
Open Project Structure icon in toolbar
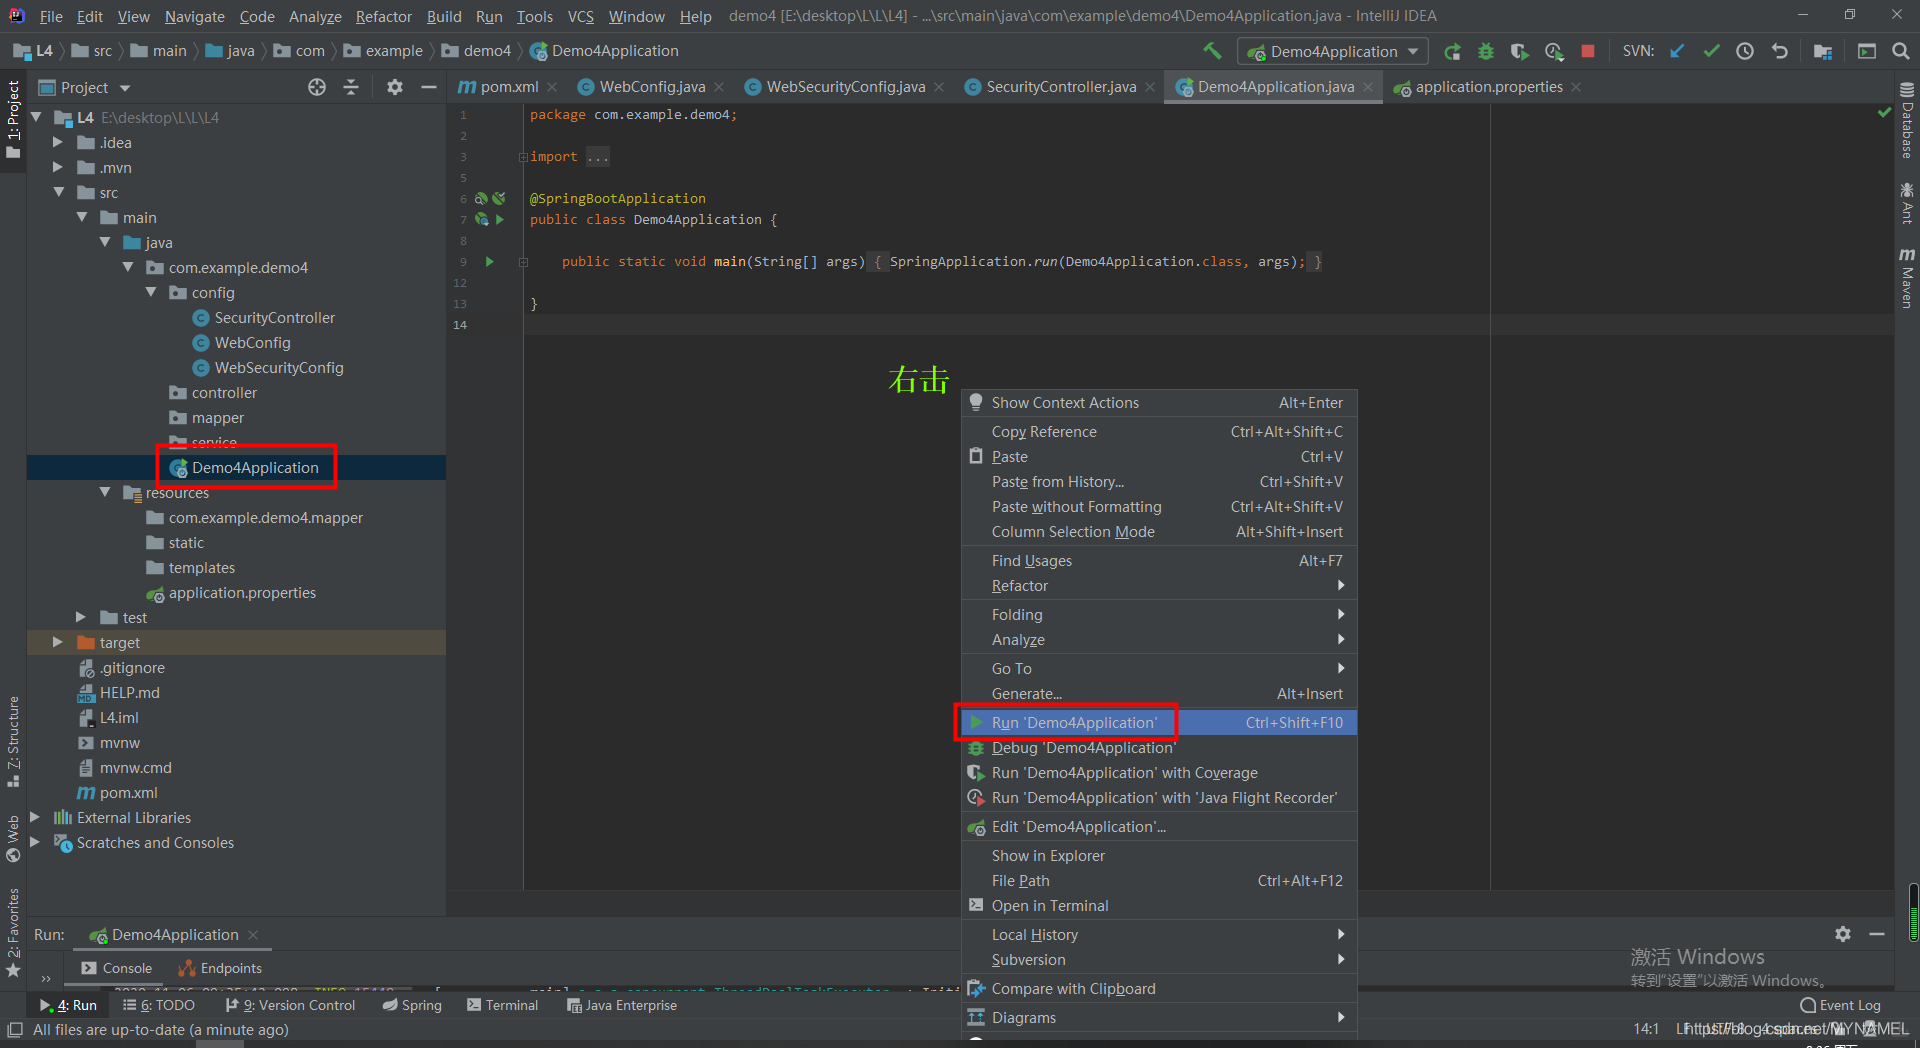click(x=1823, y=51)
